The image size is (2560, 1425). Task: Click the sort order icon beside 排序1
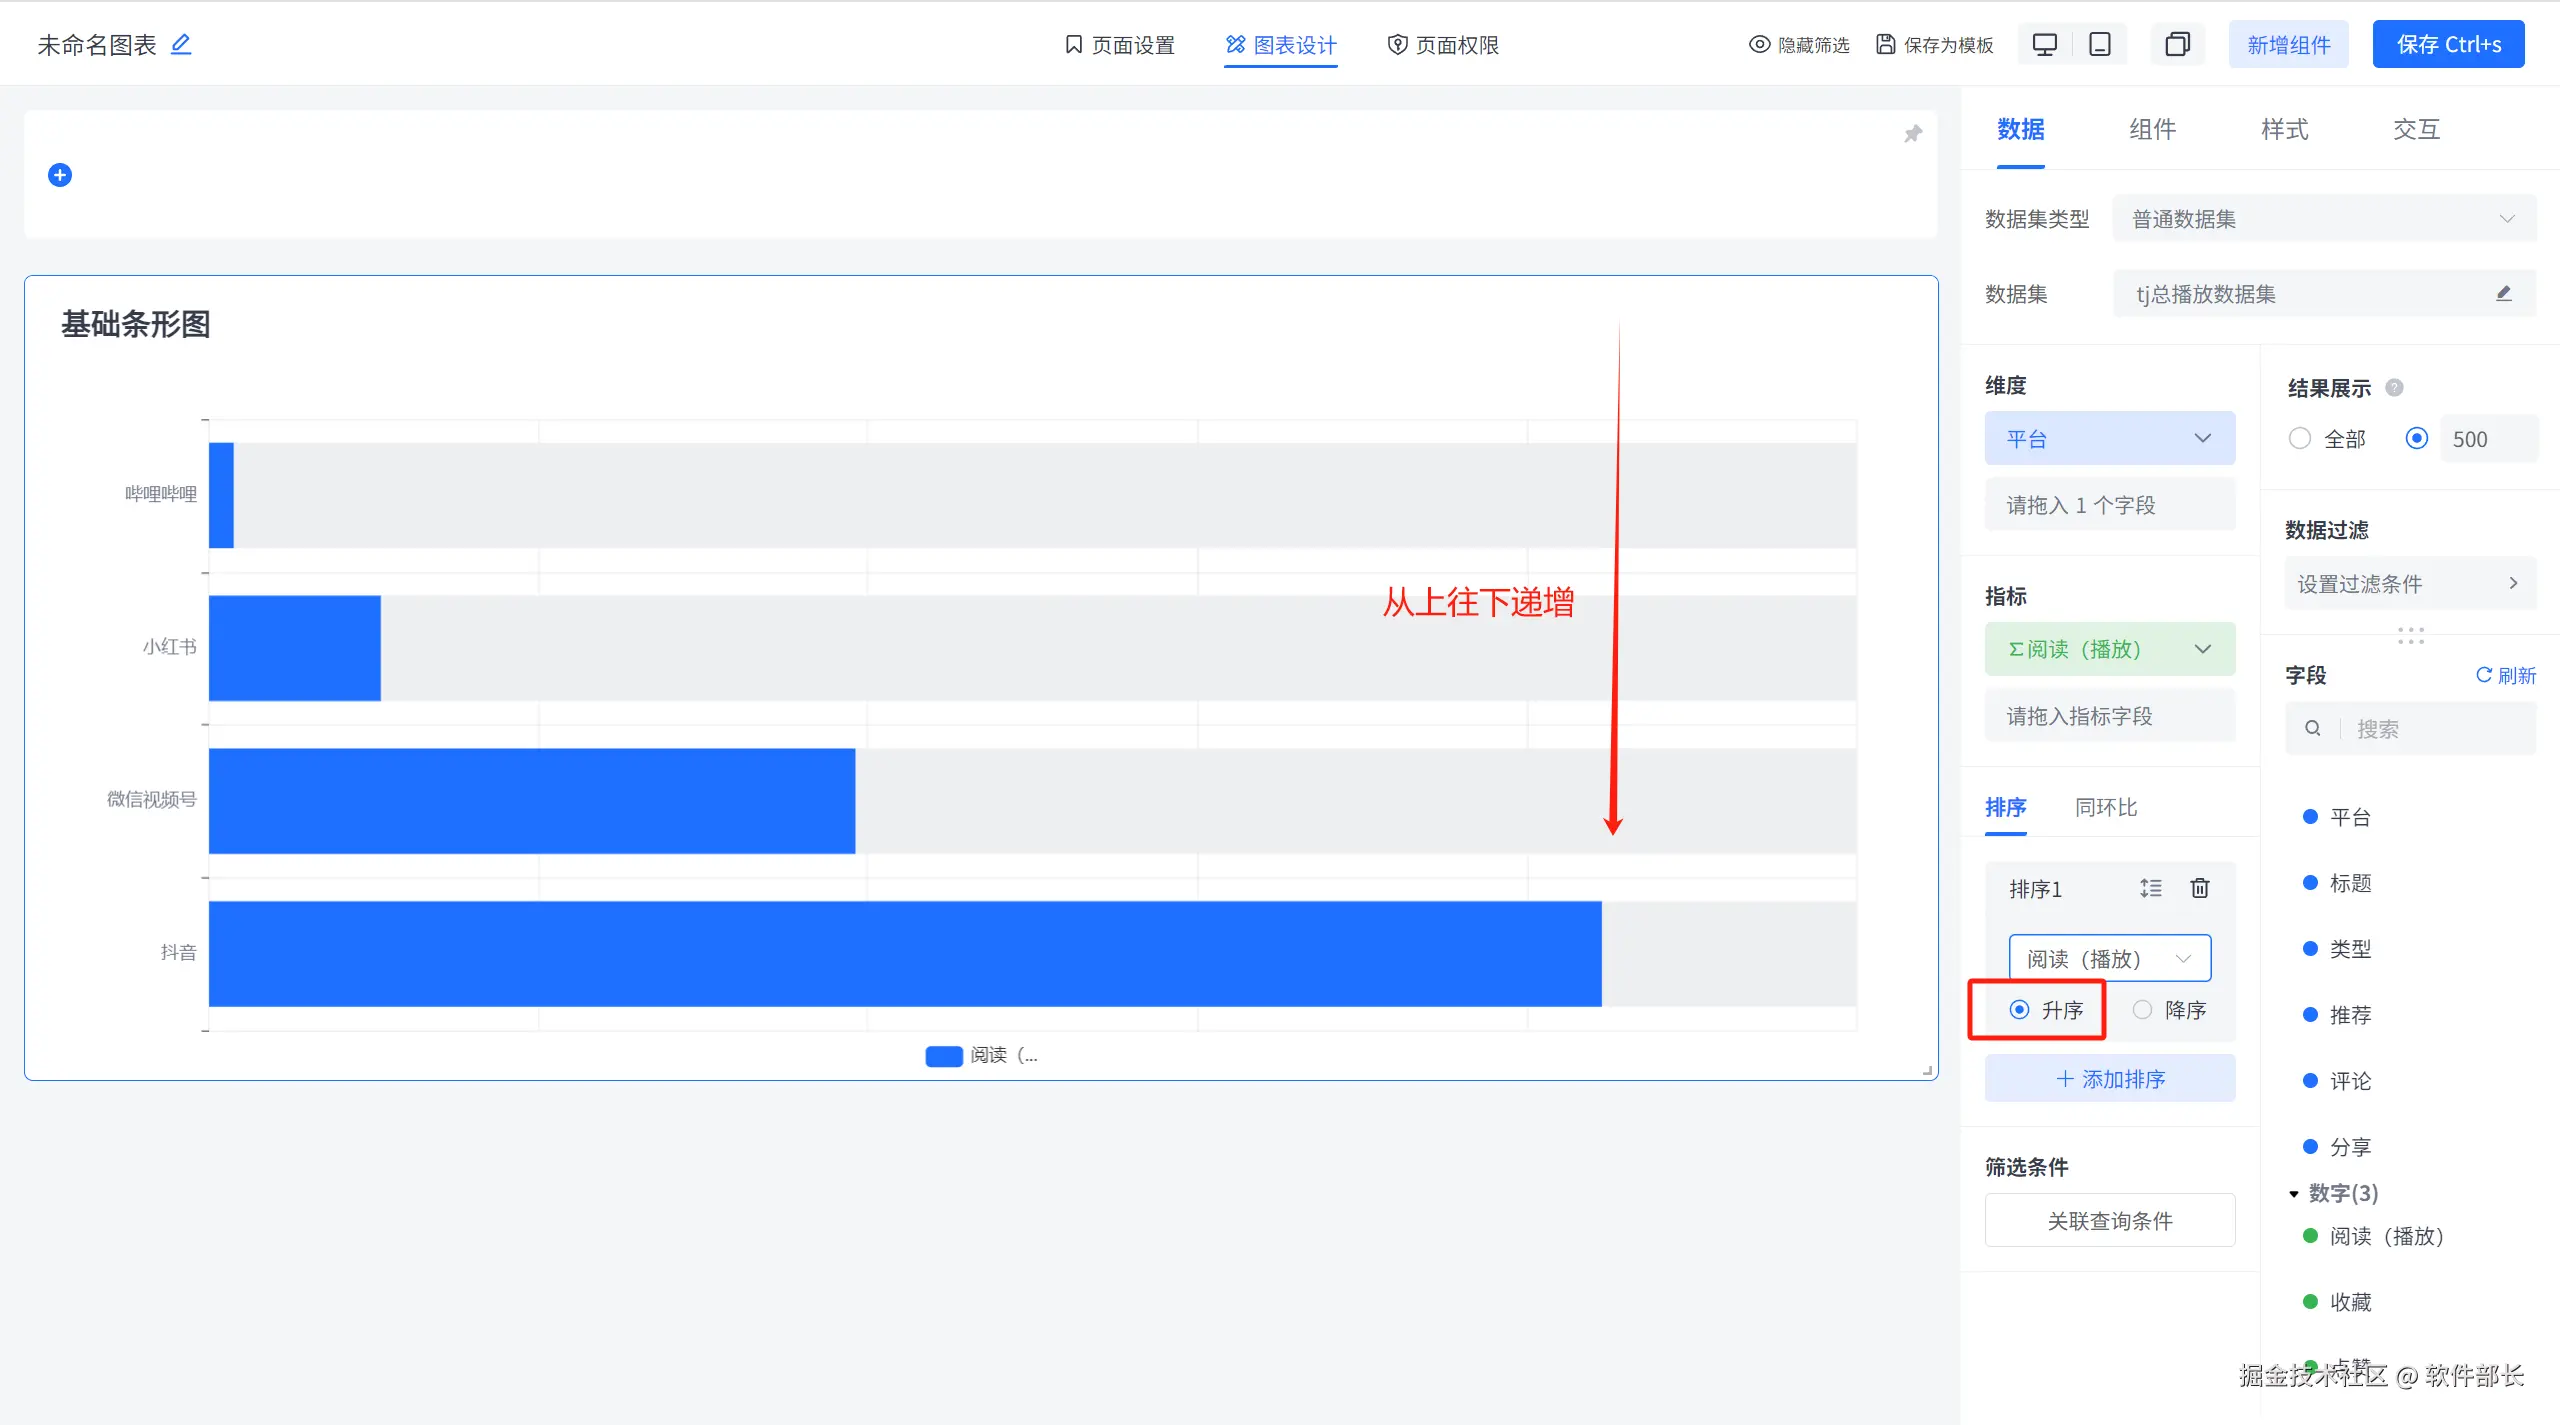pyautogui.click(x=2151, y=888)
